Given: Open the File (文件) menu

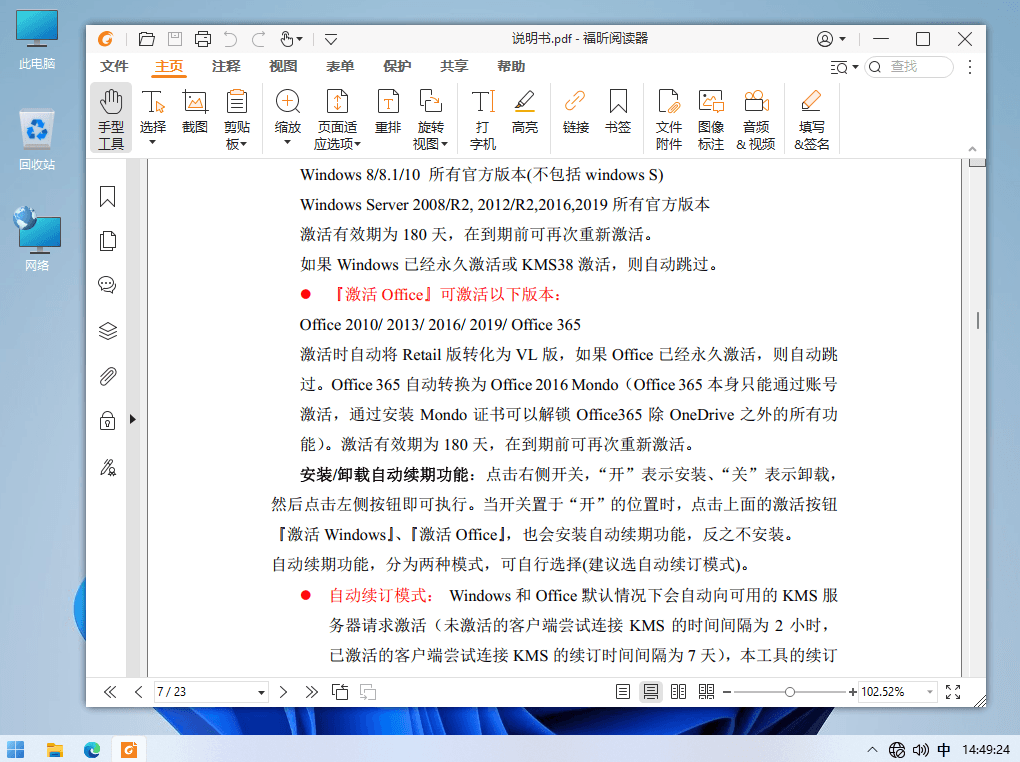Looking at the screenshot, I should point(114,66).
